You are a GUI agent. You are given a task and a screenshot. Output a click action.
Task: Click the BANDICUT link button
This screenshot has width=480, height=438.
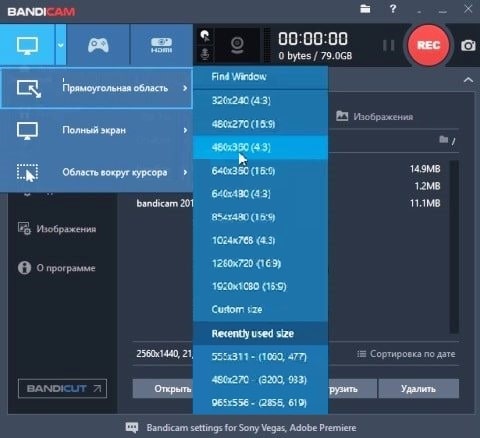62,388
